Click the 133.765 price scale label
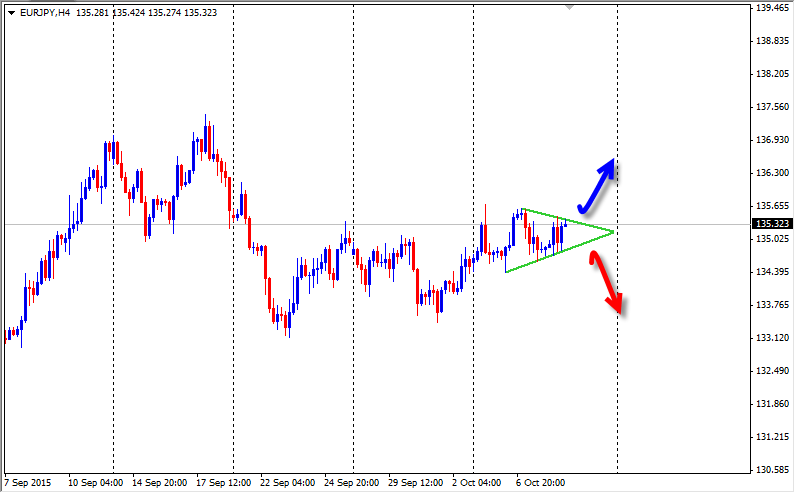This screenshot has width=795, height=492. pos(772,304)
